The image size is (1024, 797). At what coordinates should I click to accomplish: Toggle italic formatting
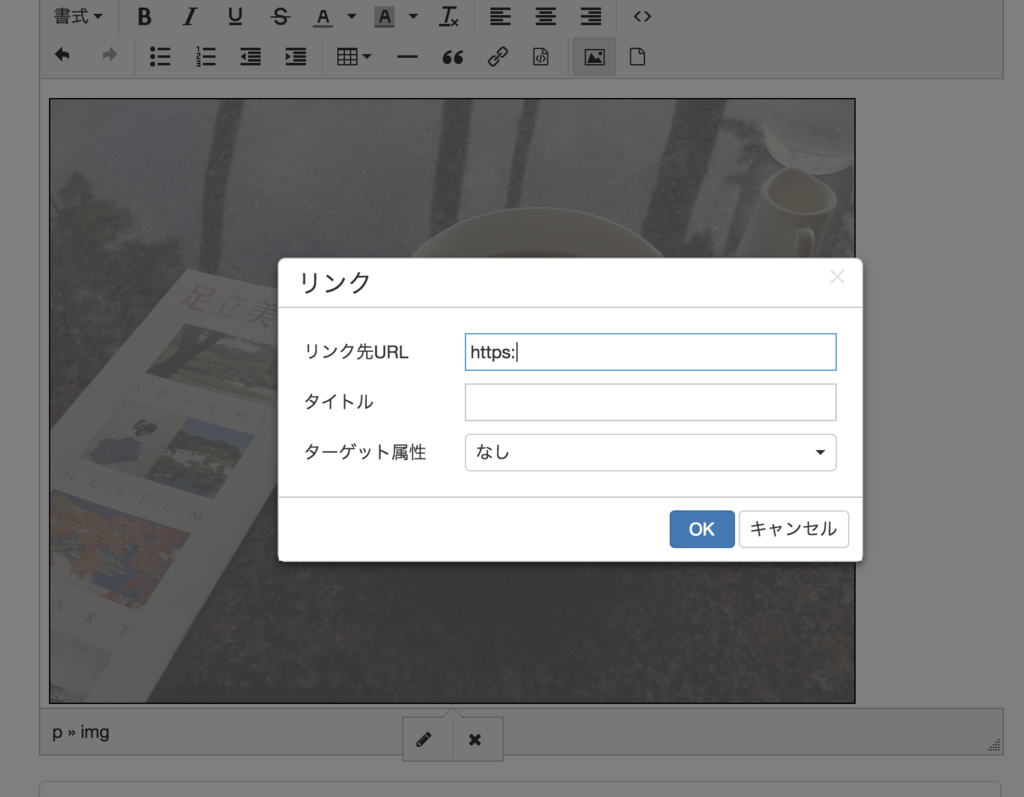189,17
